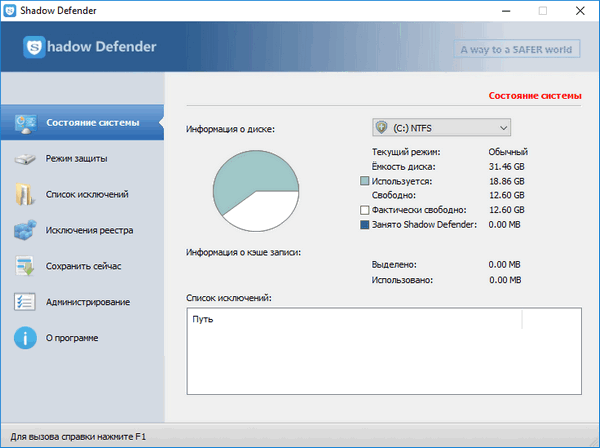Click the Save Now download icon
Viewport: 600px width, 448px height.
pyautogui.click(x=25, y=266)
